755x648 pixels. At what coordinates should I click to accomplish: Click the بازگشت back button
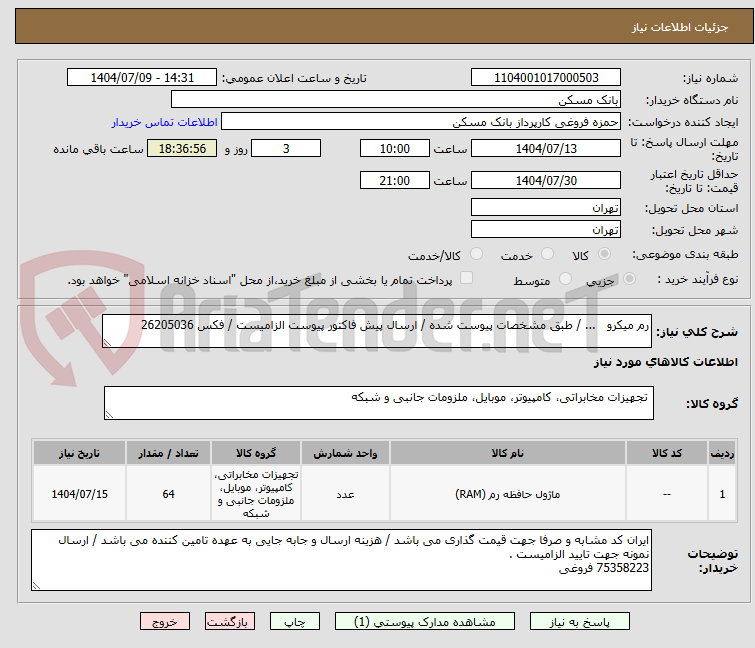pos(230,622)
